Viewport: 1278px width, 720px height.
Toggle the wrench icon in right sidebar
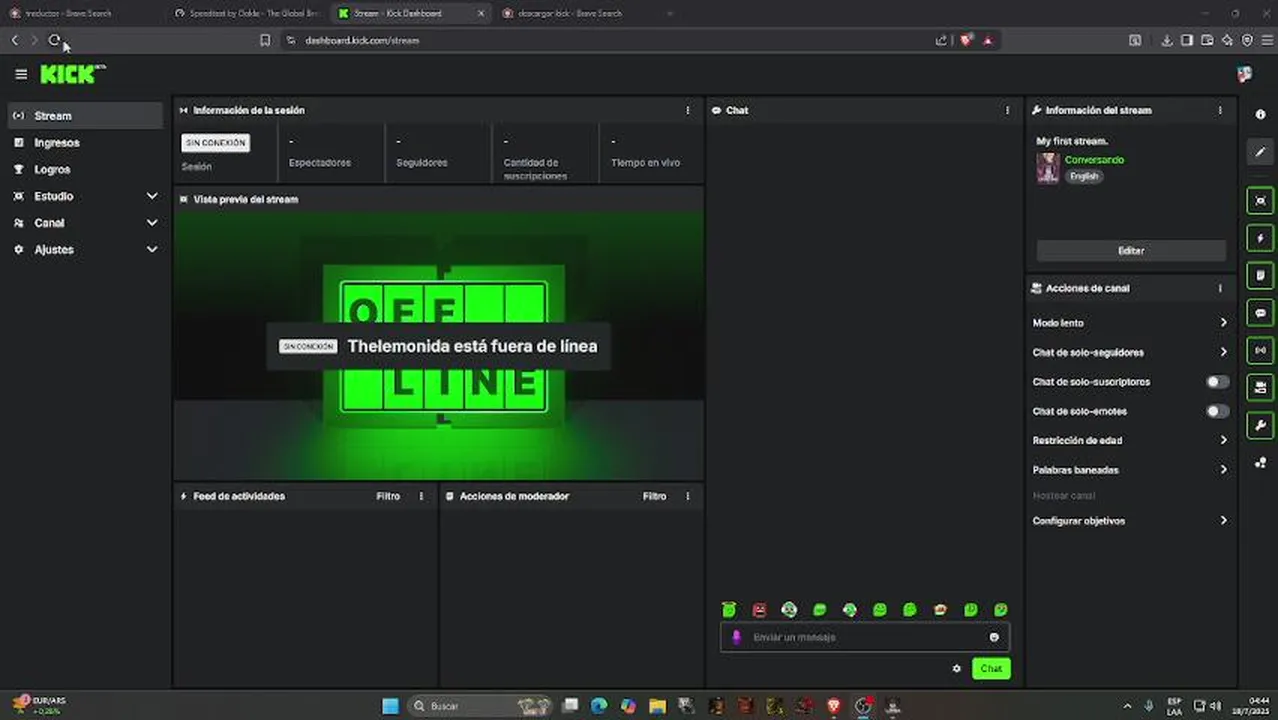coord(1260,426)
